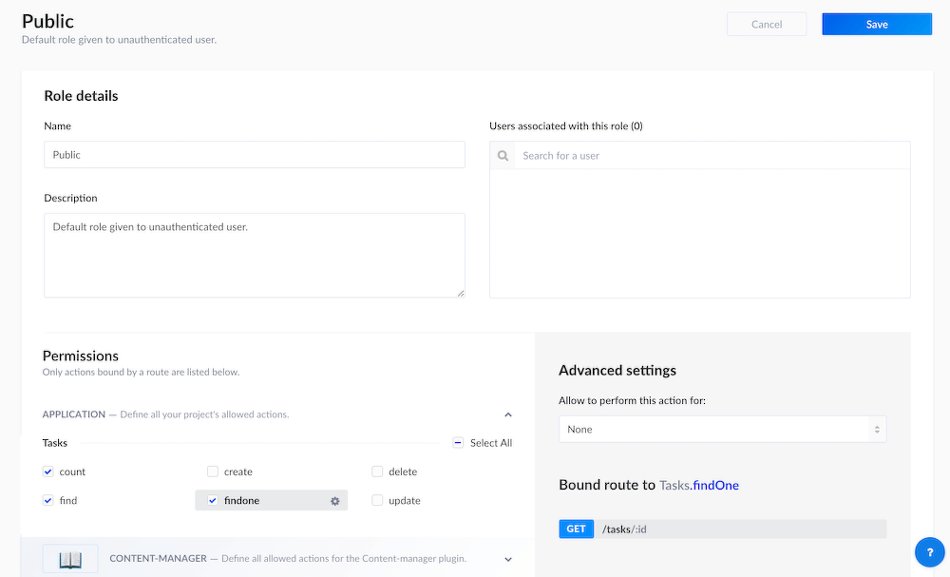Expand the Content-Manager plugin section

click(x=508, y=559)
